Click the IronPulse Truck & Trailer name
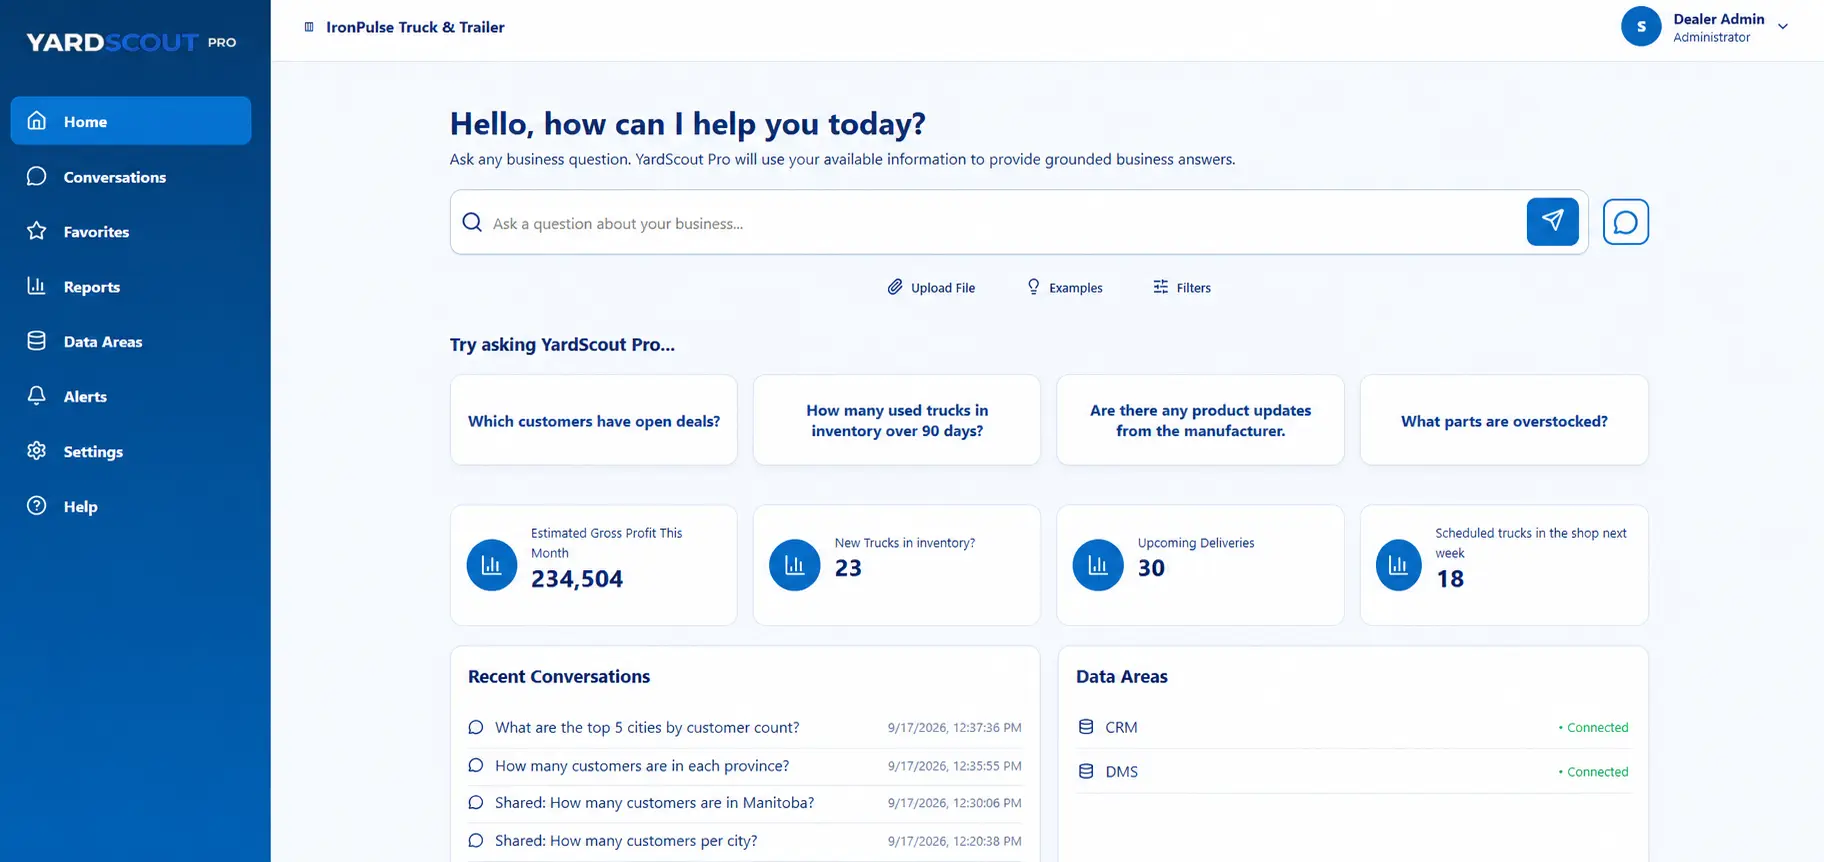This screenshot has height=862, width=1824. pos(415,27)
